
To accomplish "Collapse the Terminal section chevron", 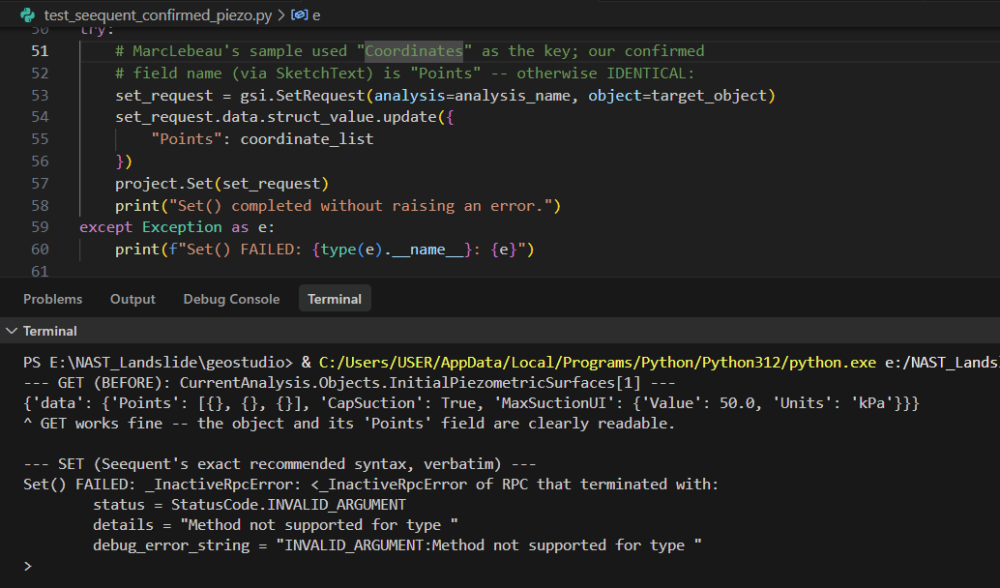I will coord(11,331).
